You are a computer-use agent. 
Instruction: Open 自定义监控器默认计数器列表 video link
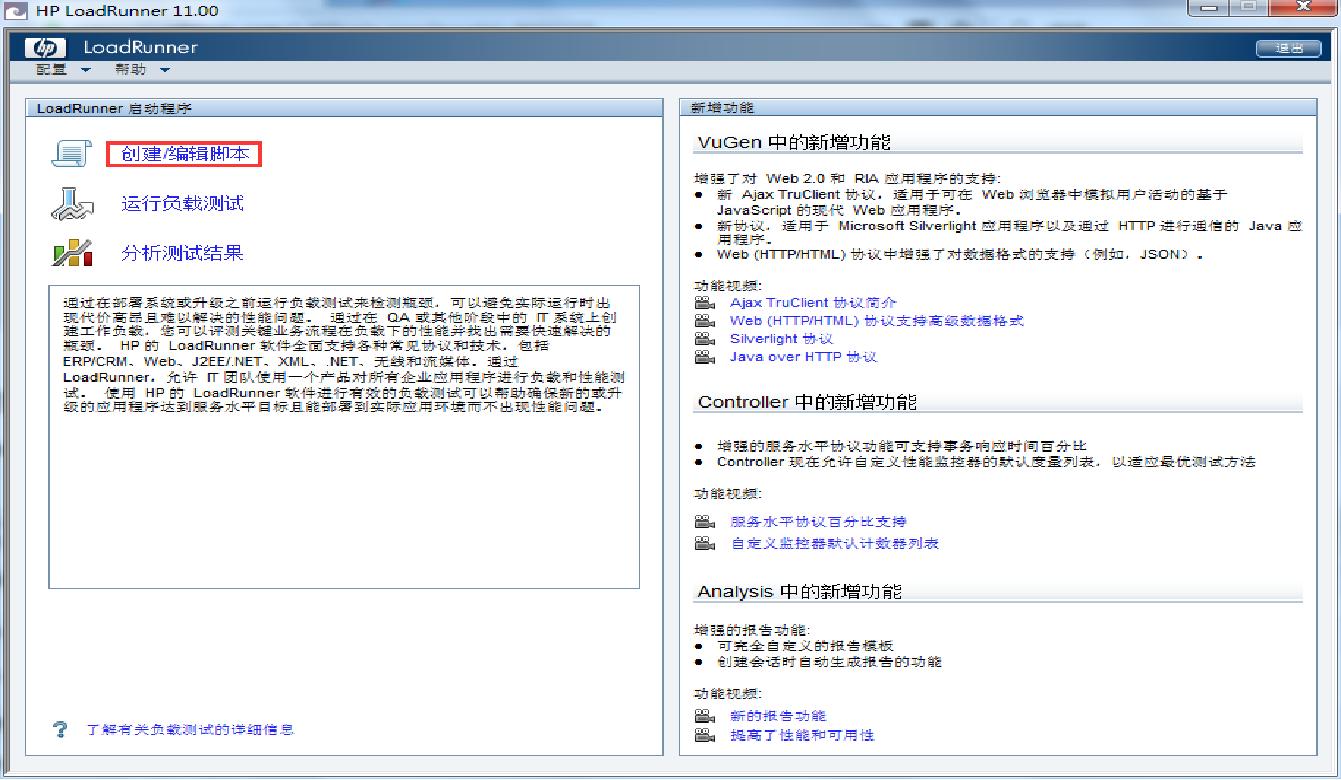(x=835, y=544)
